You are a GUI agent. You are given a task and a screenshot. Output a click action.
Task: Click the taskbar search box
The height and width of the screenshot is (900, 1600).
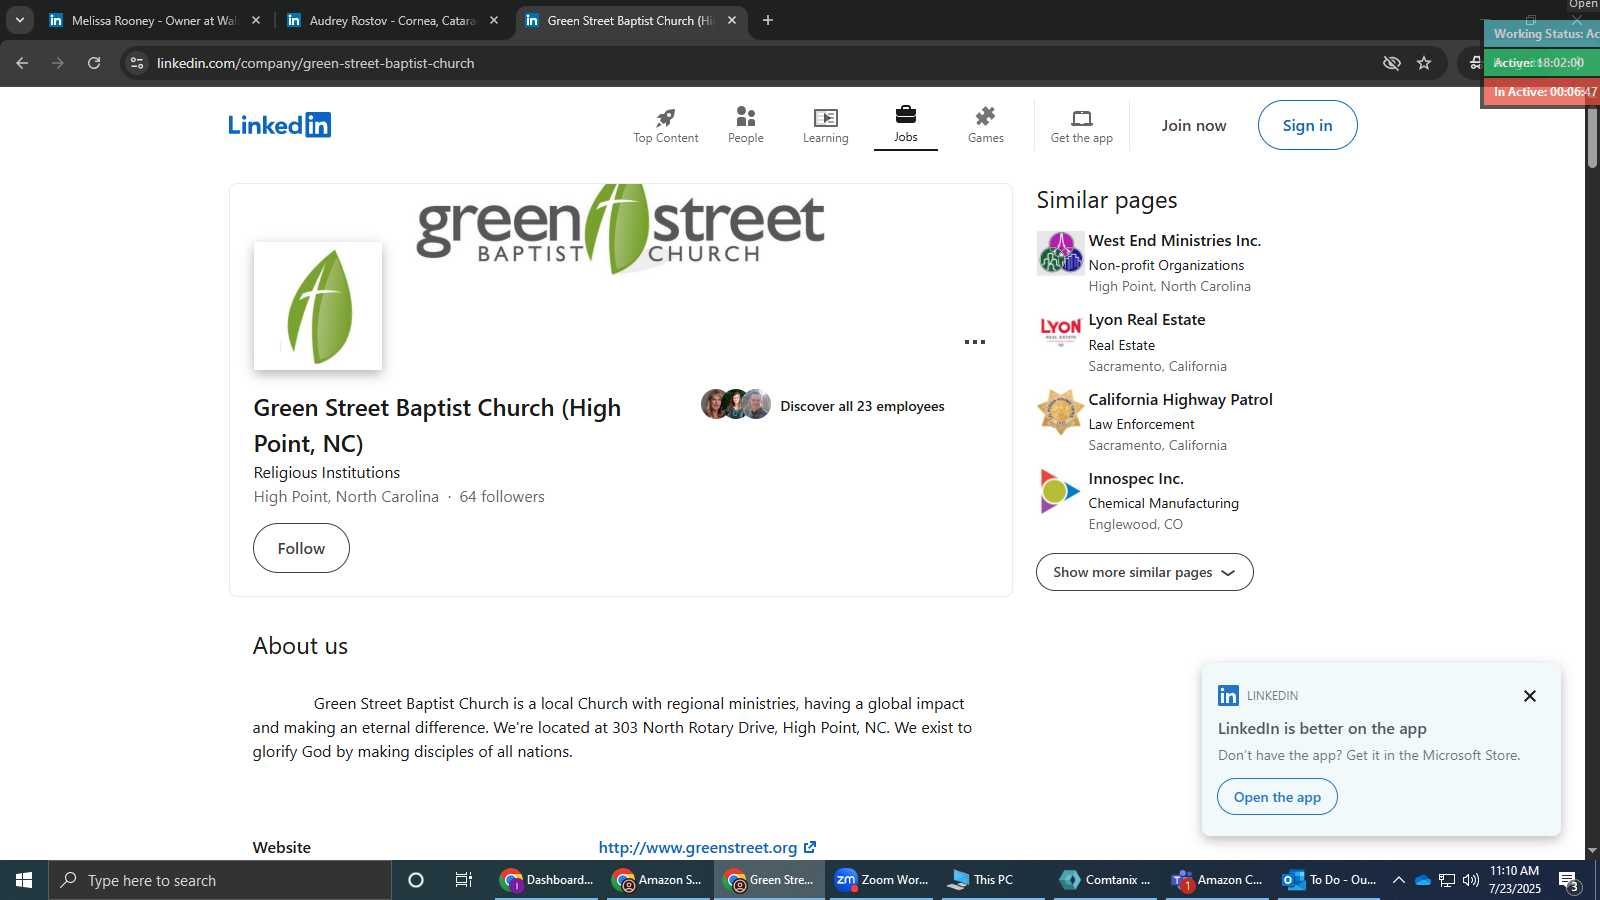(x=220, y=880)
